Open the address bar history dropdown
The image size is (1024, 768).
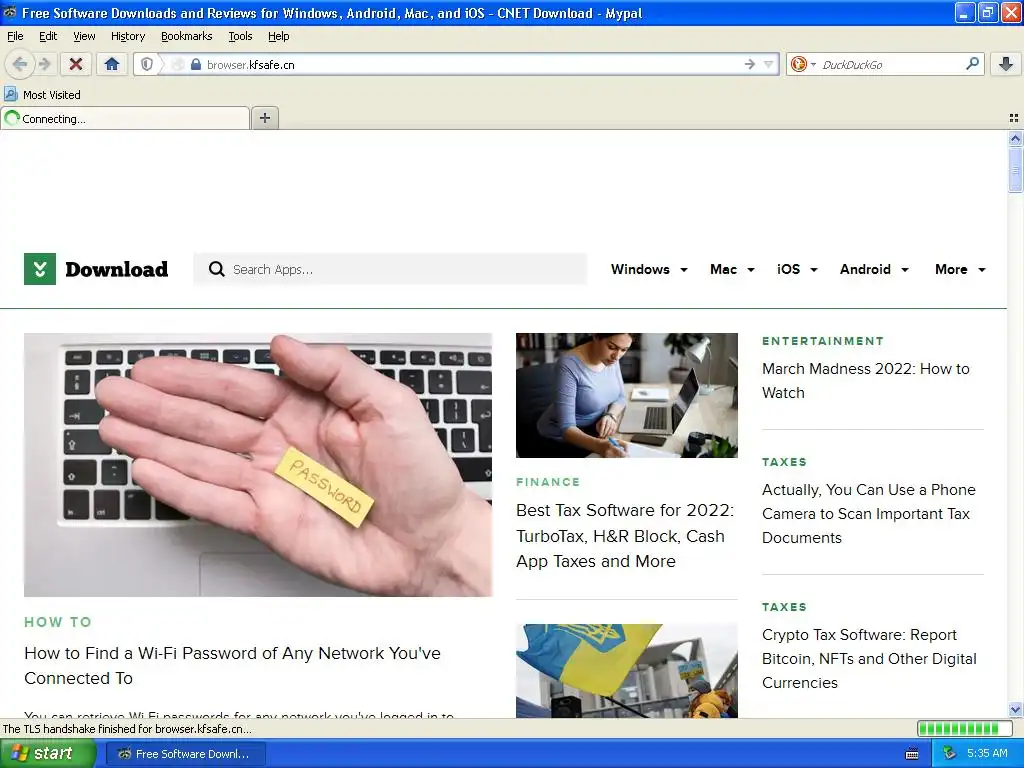point(769,64)
